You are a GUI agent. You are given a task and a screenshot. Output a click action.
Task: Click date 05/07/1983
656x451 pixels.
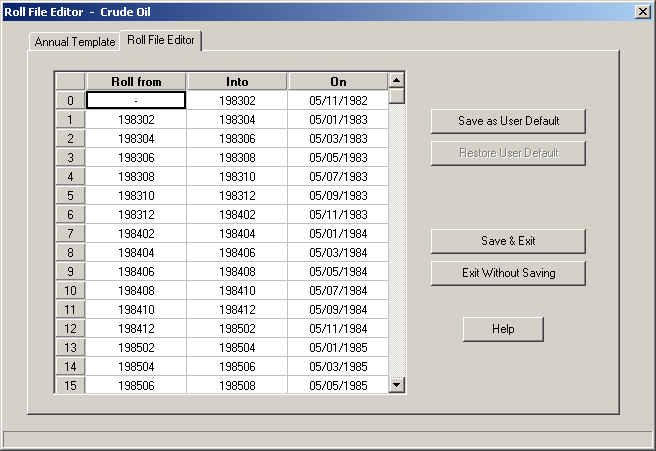coord(338,177)
